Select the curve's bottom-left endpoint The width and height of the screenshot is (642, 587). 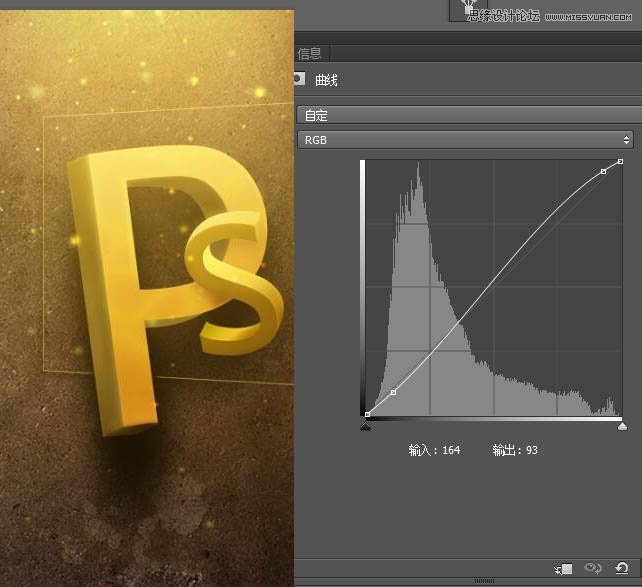coord(368,414)
